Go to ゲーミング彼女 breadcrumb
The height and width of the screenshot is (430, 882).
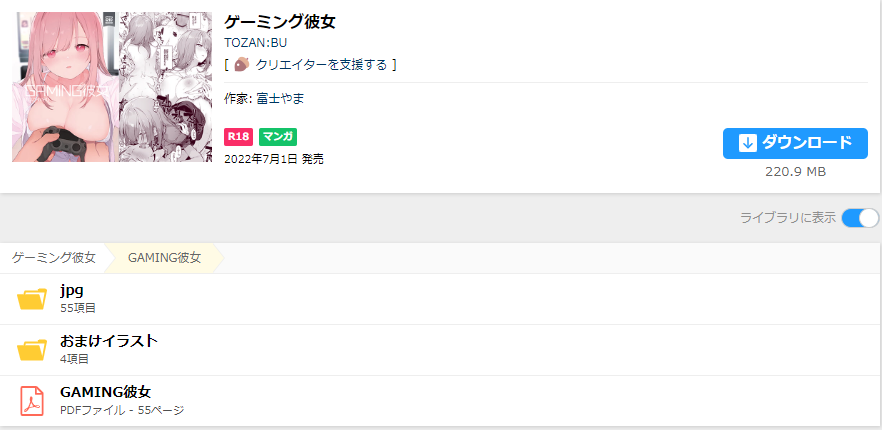coord(54,258)
